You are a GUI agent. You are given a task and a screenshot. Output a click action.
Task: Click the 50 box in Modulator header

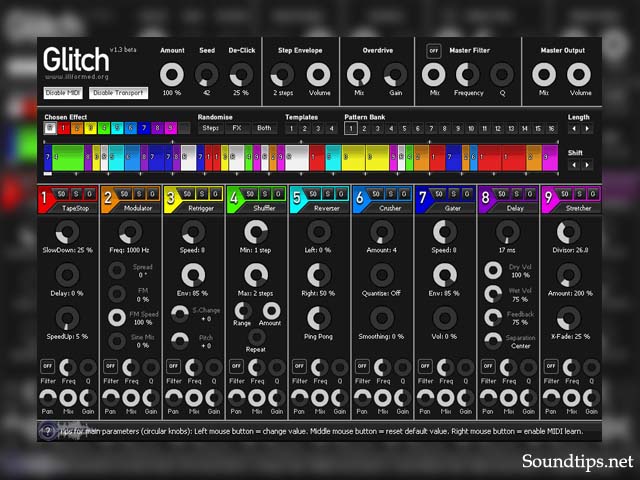124,194
